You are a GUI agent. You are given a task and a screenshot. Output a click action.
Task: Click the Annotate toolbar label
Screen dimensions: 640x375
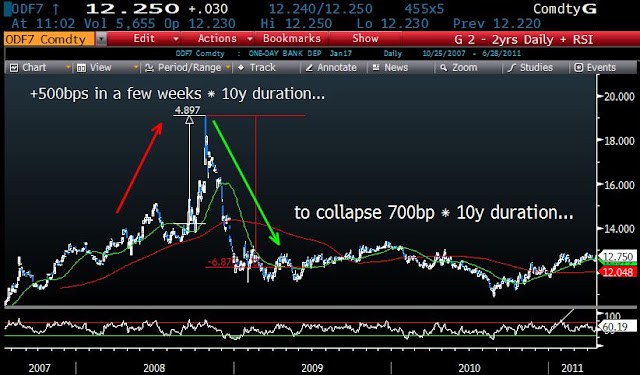[x=337, y=67]
